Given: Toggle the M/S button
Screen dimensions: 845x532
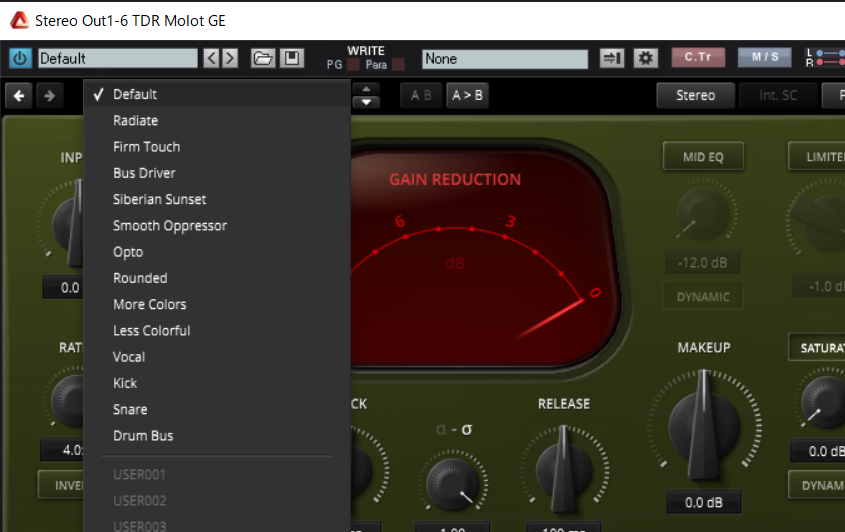Looking at the screenshot, I should click(x=765, y=57).
